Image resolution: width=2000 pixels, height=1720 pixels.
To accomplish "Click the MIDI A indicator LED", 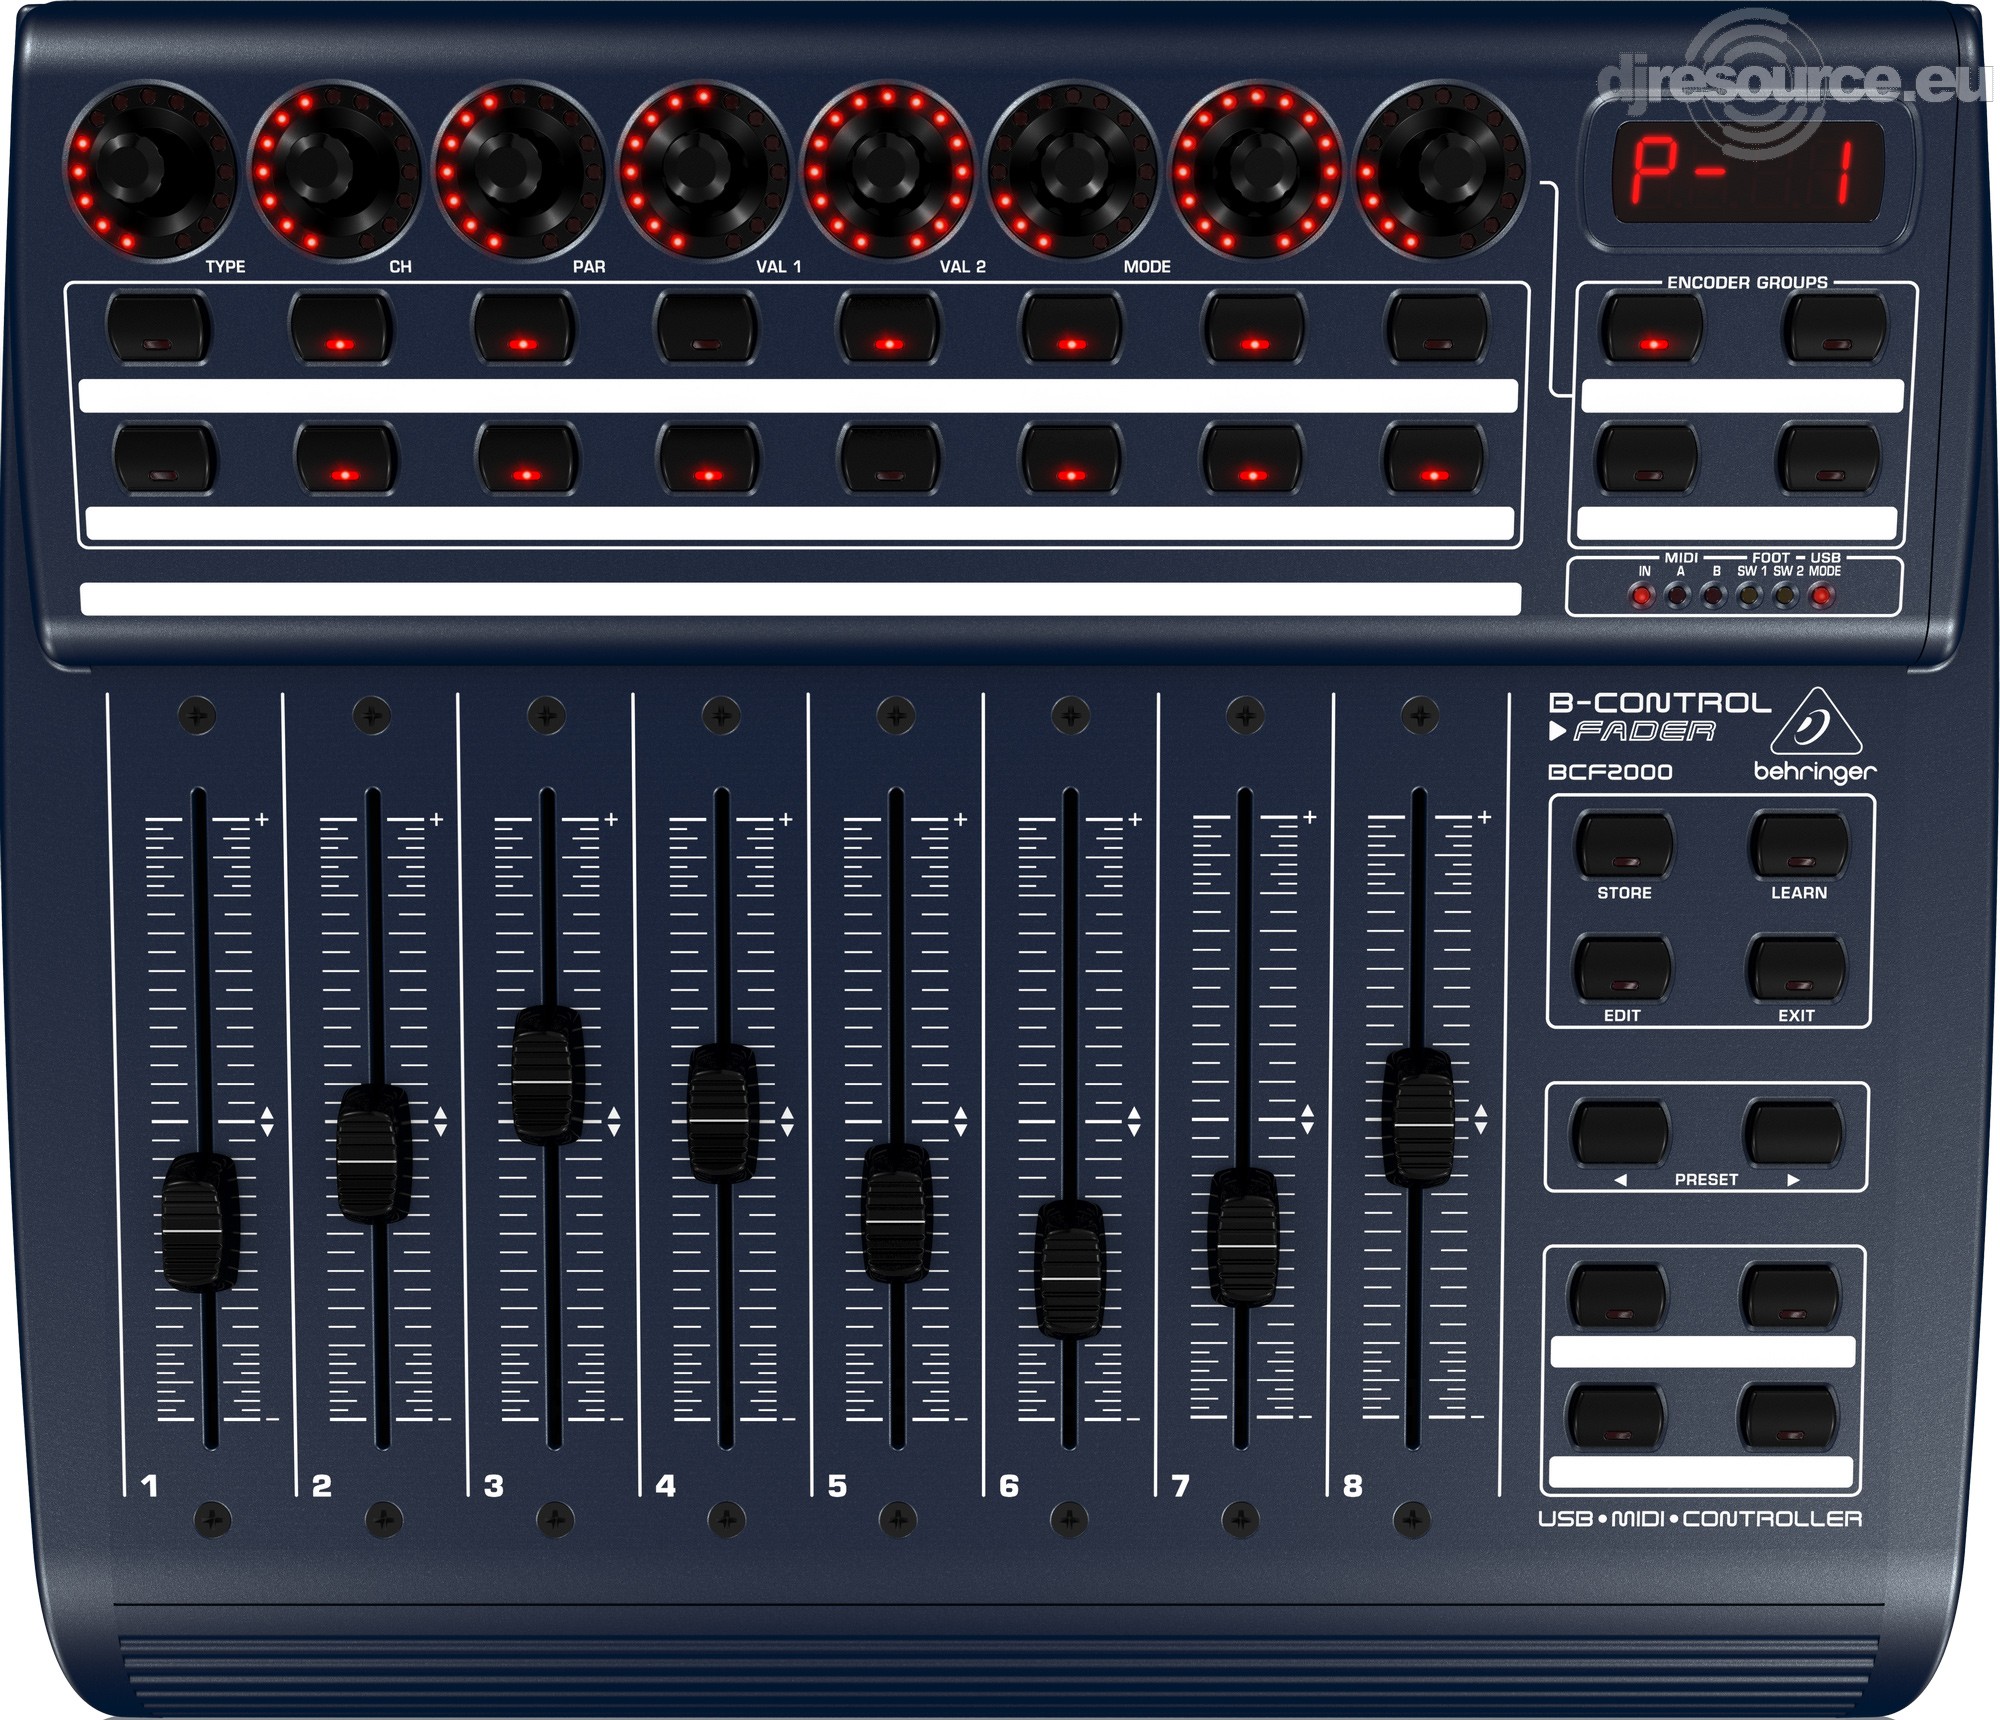I will [1678, 597].
